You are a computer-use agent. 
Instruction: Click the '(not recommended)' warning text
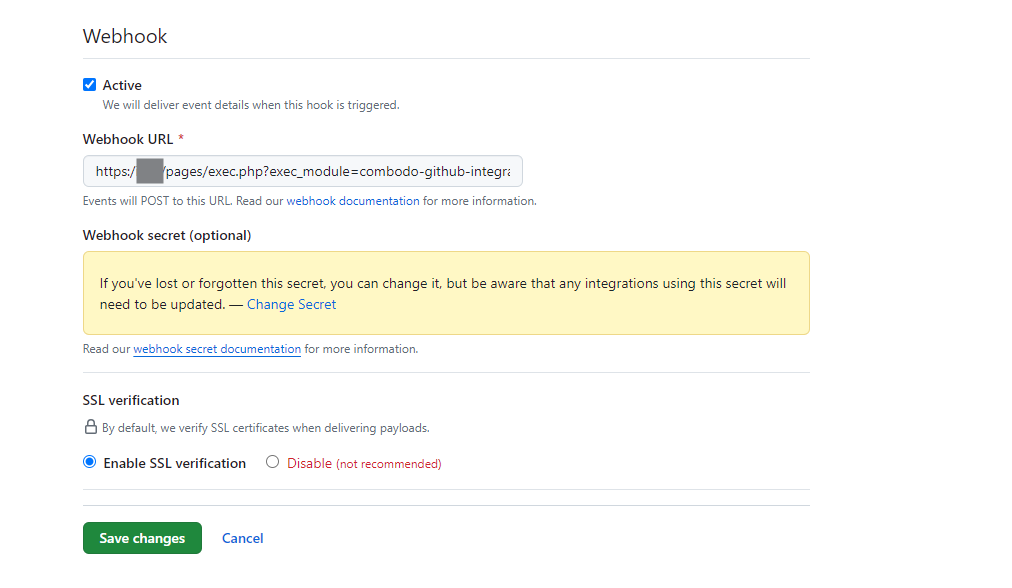[388, 464]
